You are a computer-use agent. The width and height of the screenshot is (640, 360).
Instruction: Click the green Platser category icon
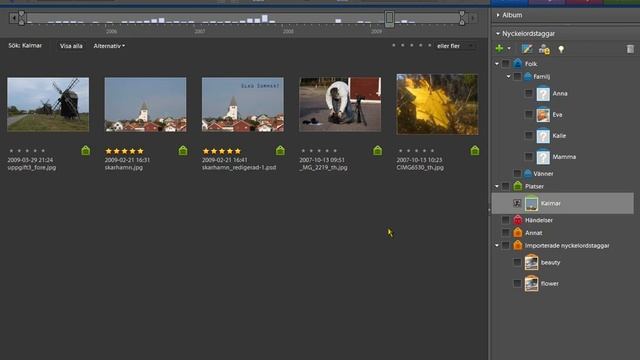pos(518,186)
